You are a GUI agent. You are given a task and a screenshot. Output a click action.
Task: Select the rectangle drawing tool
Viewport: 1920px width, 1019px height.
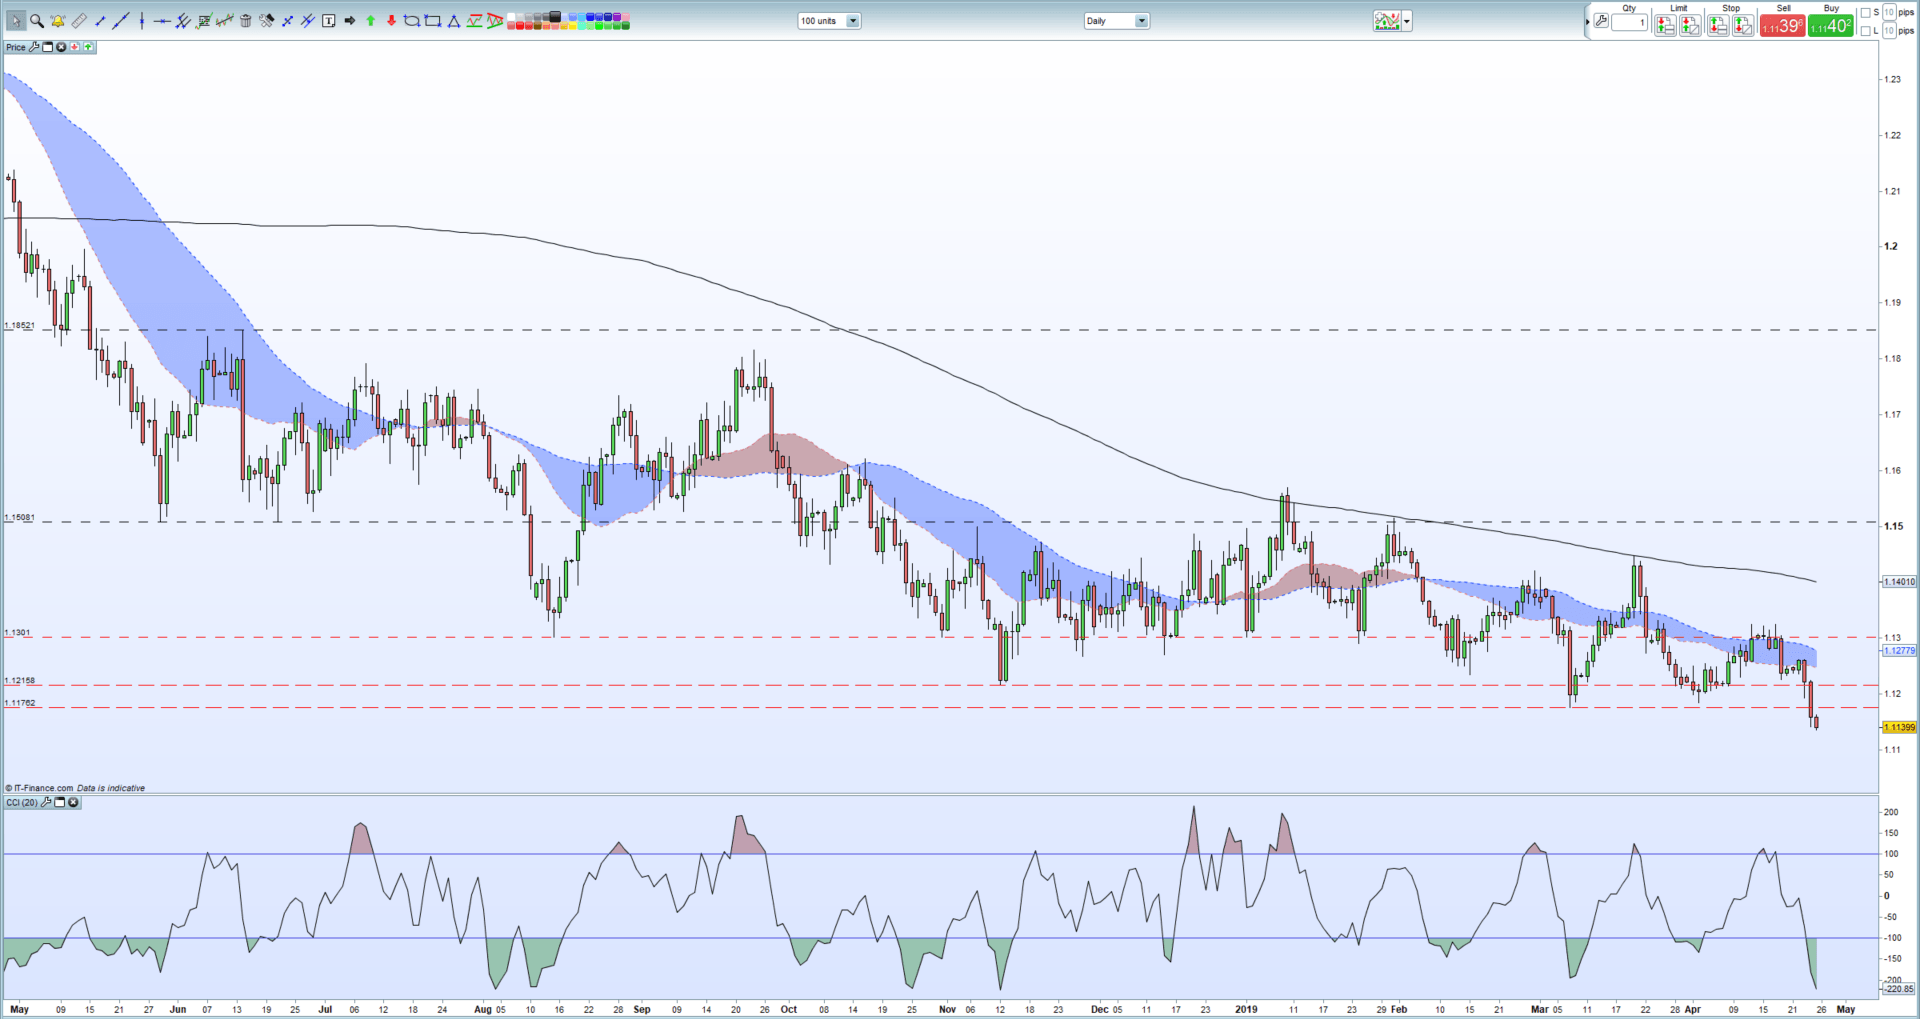pyautogui.click(x=432, y=20)
